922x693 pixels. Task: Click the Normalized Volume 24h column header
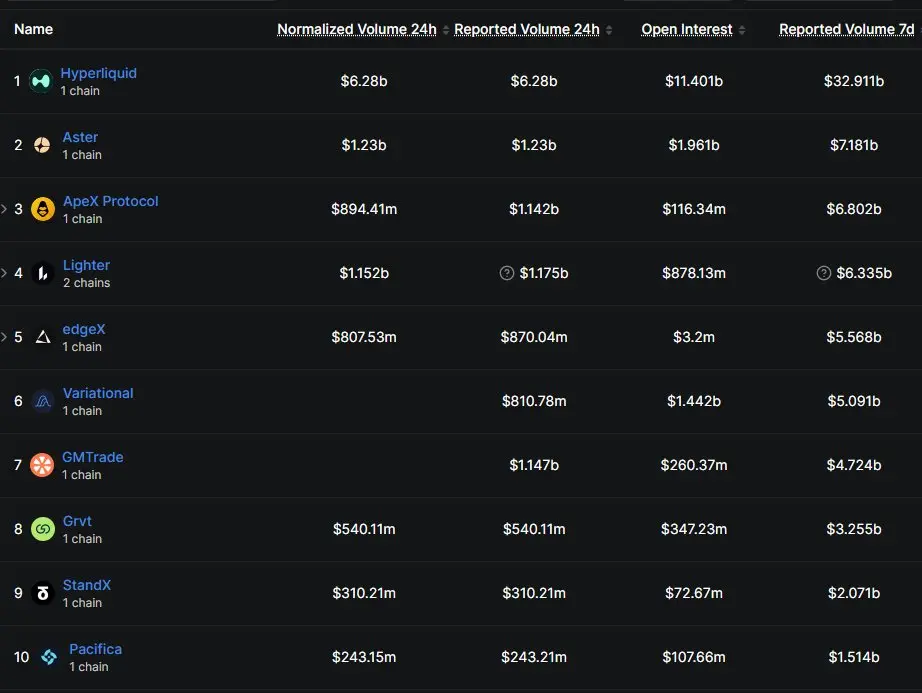[357, 29]
